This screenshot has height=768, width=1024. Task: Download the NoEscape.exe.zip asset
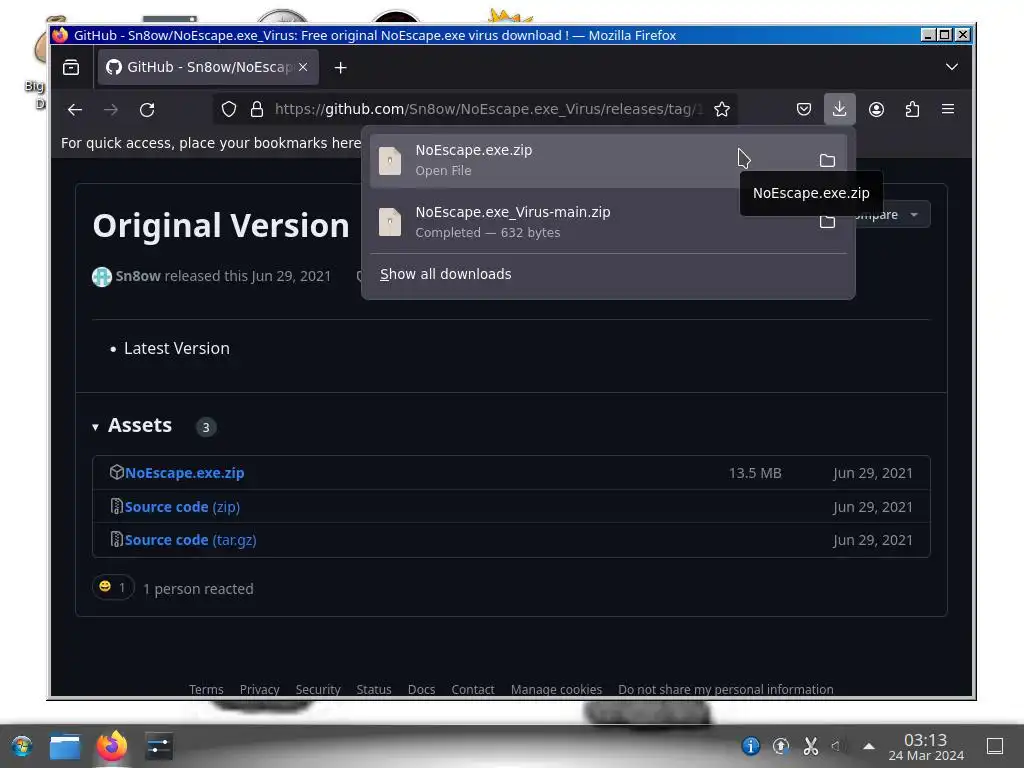[x=184, y=473]
